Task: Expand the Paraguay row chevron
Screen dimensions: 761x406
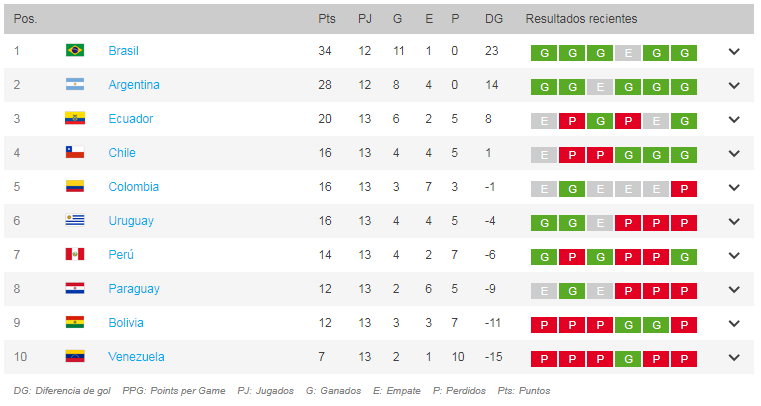Action: (x=734, y=290)
